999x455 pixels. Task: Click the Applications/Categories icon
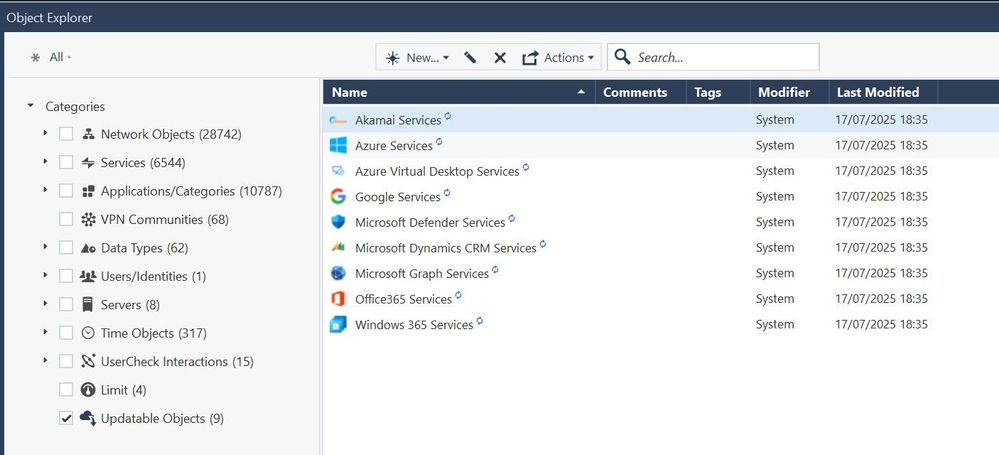(x=89, y=191)
